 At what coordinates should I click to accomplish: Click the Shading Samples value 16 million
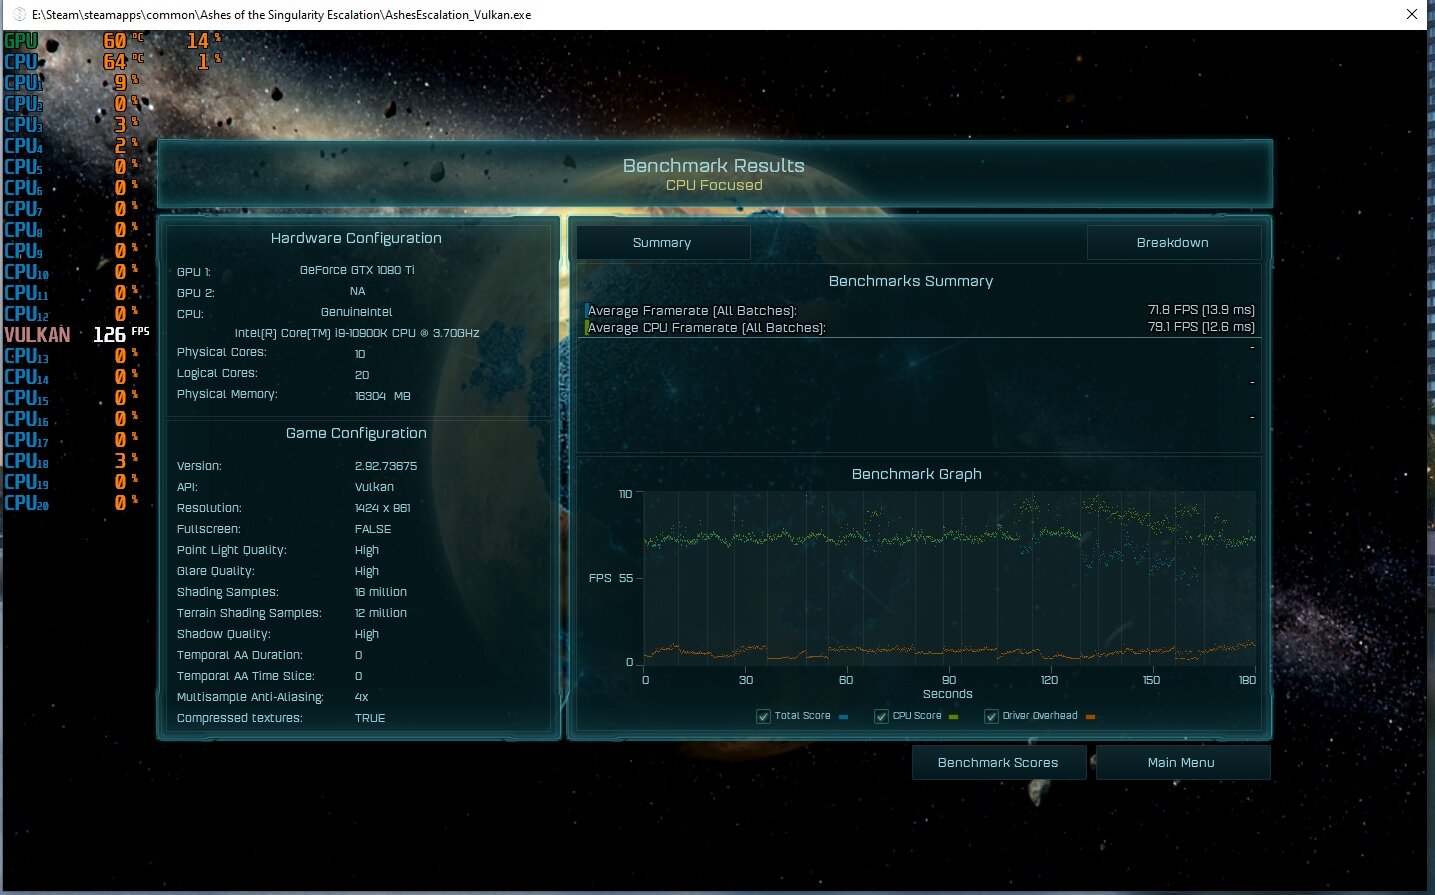381,592
